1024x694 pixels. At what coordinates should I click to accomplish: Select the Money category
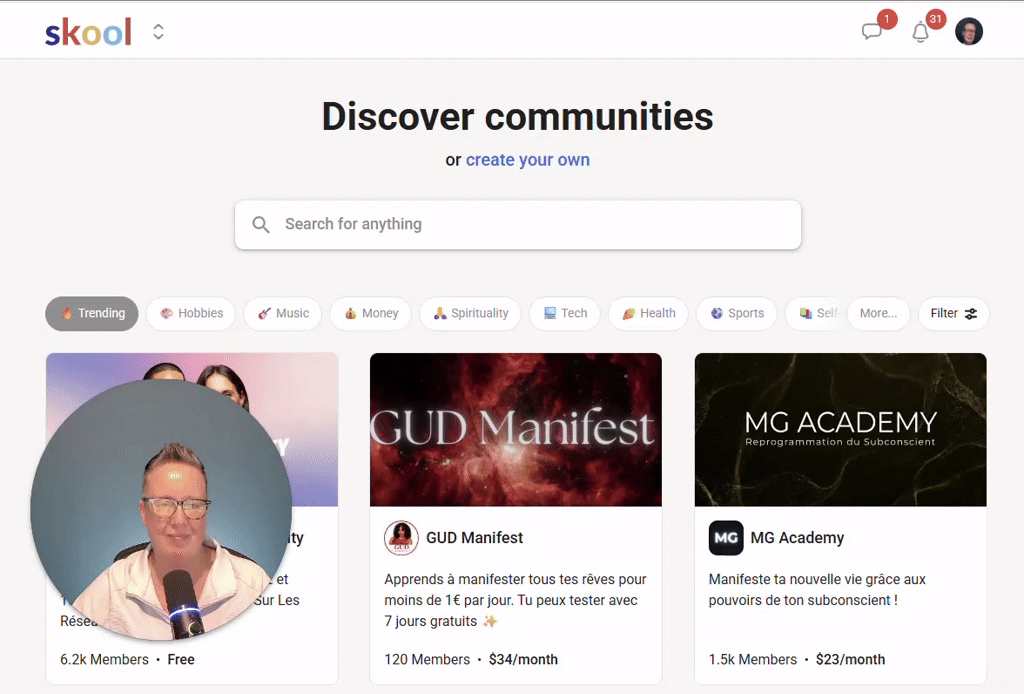click(x=371, y=313)
